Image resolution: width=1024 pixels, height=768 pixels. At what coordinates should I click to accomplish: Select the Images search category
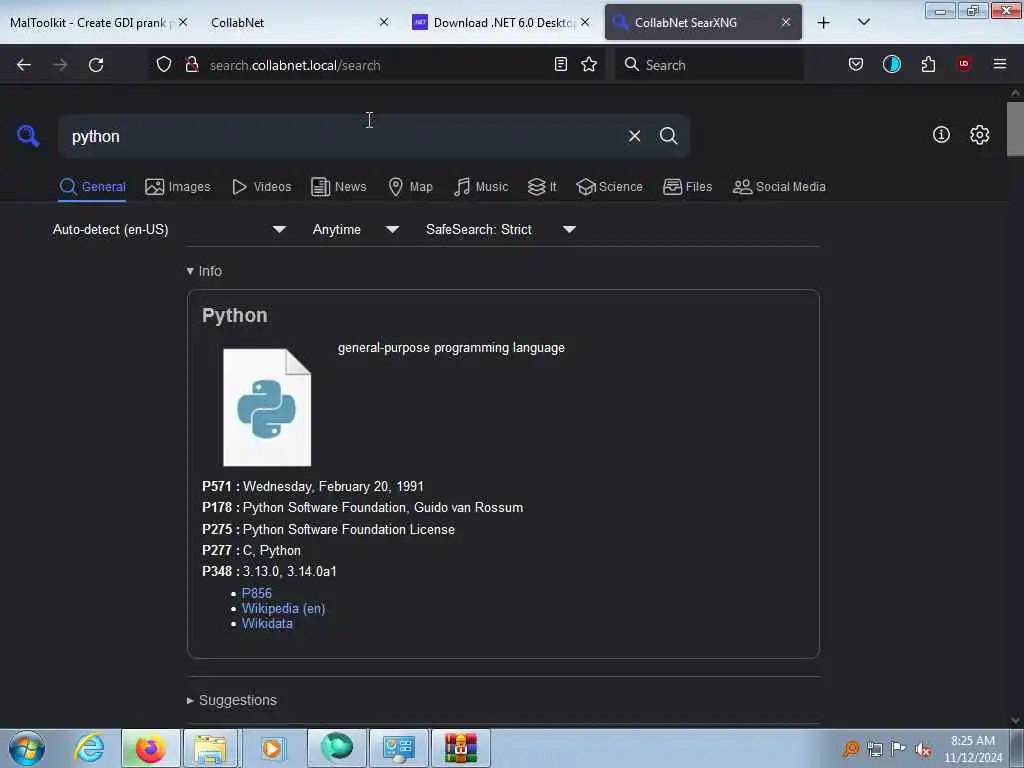[178, 187]
